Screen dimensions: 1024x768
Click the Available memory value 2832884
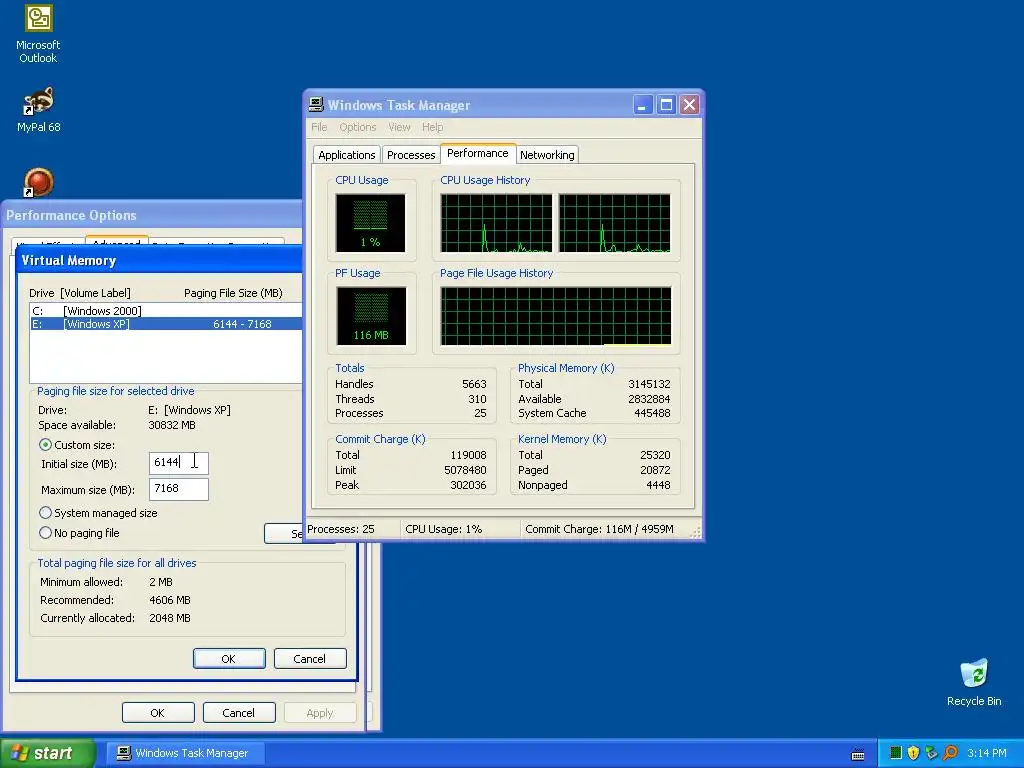(x=649, y=399)
